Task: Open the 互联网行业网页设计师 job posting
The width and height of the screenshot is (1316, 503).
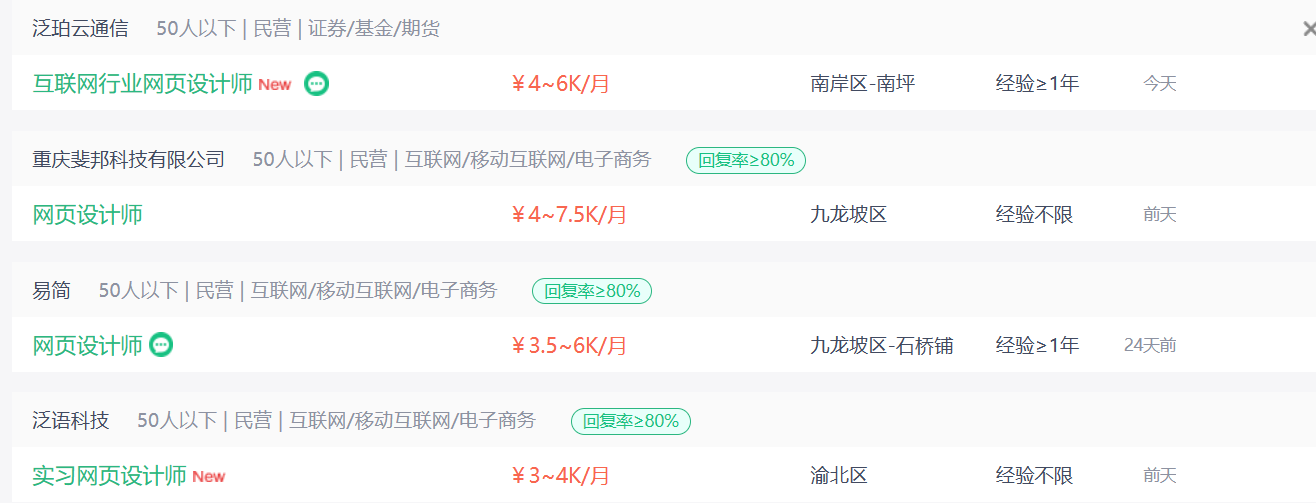Action: pos(142,84)
